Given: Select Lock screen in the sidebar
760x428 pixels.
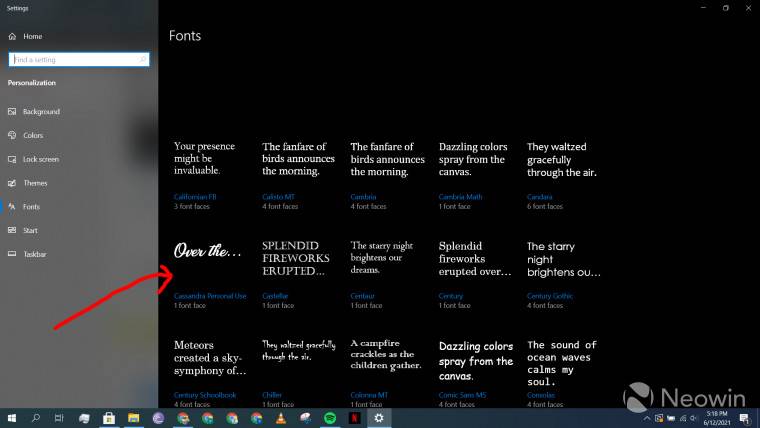Looking at the screenshot, I should pos(40,159).
